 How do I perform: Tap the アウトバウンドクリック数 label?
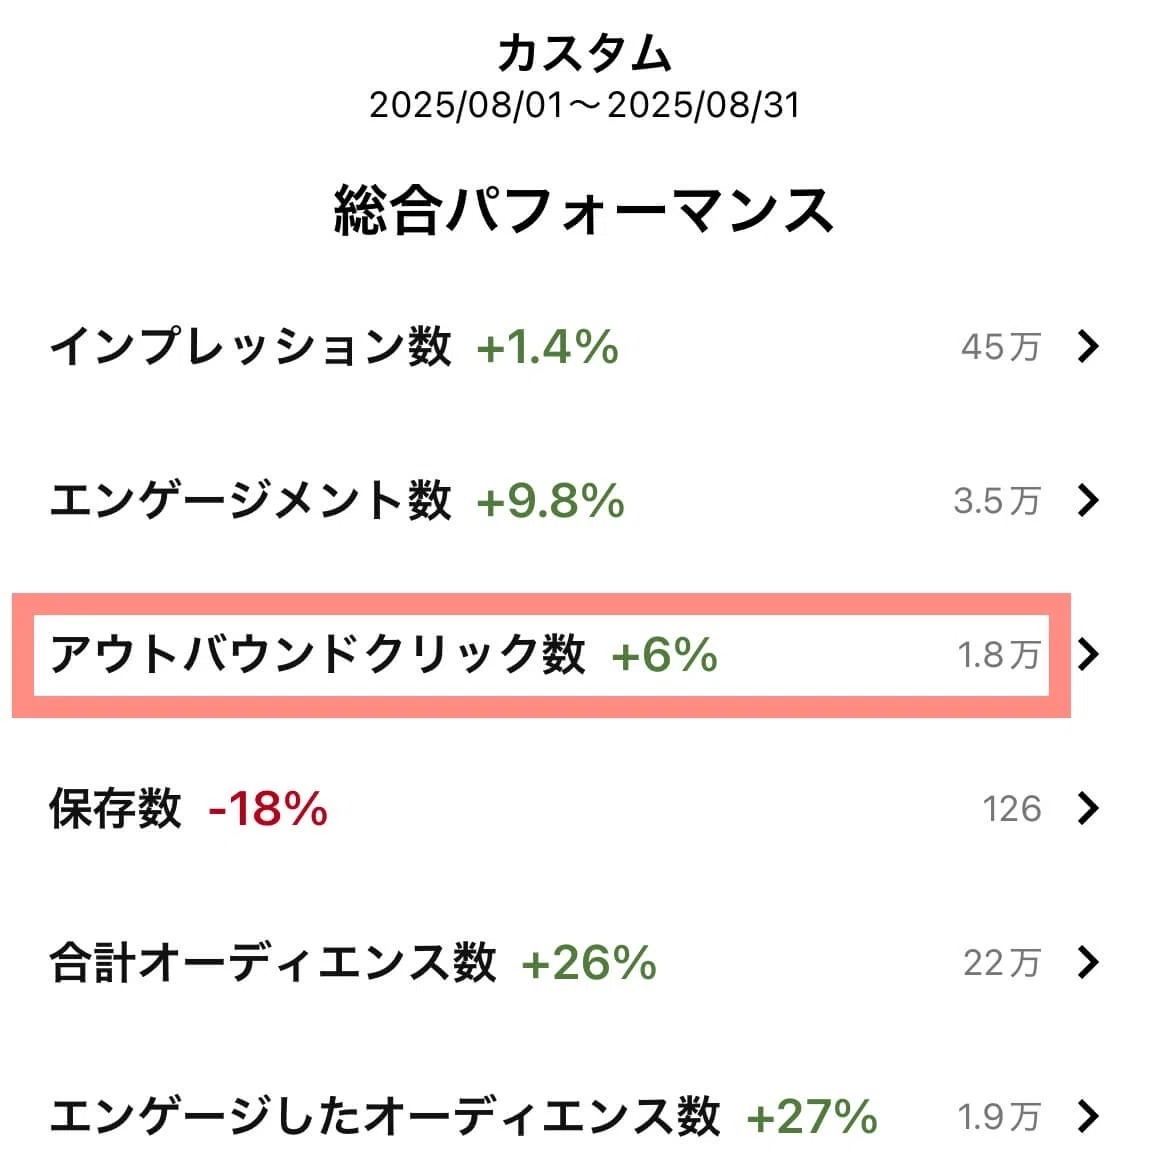click(317, 654)
